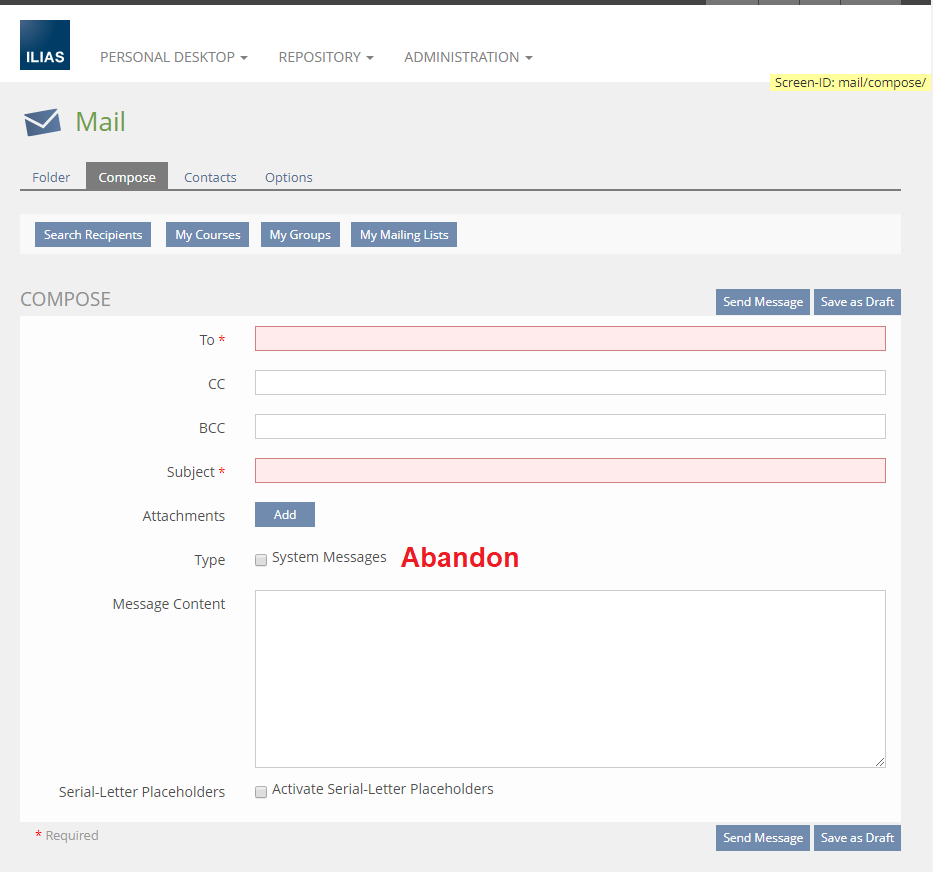
Task: Open the Contacts tab
Action: click(x=210, y=177)
